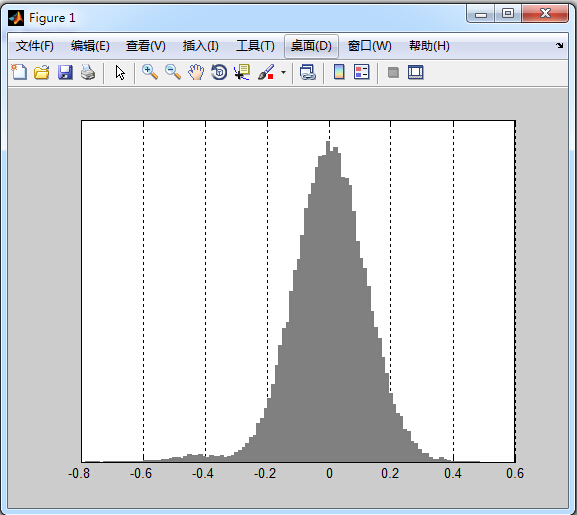
Task: Select the Rotate 3D tool
Action: coord(219,72)
